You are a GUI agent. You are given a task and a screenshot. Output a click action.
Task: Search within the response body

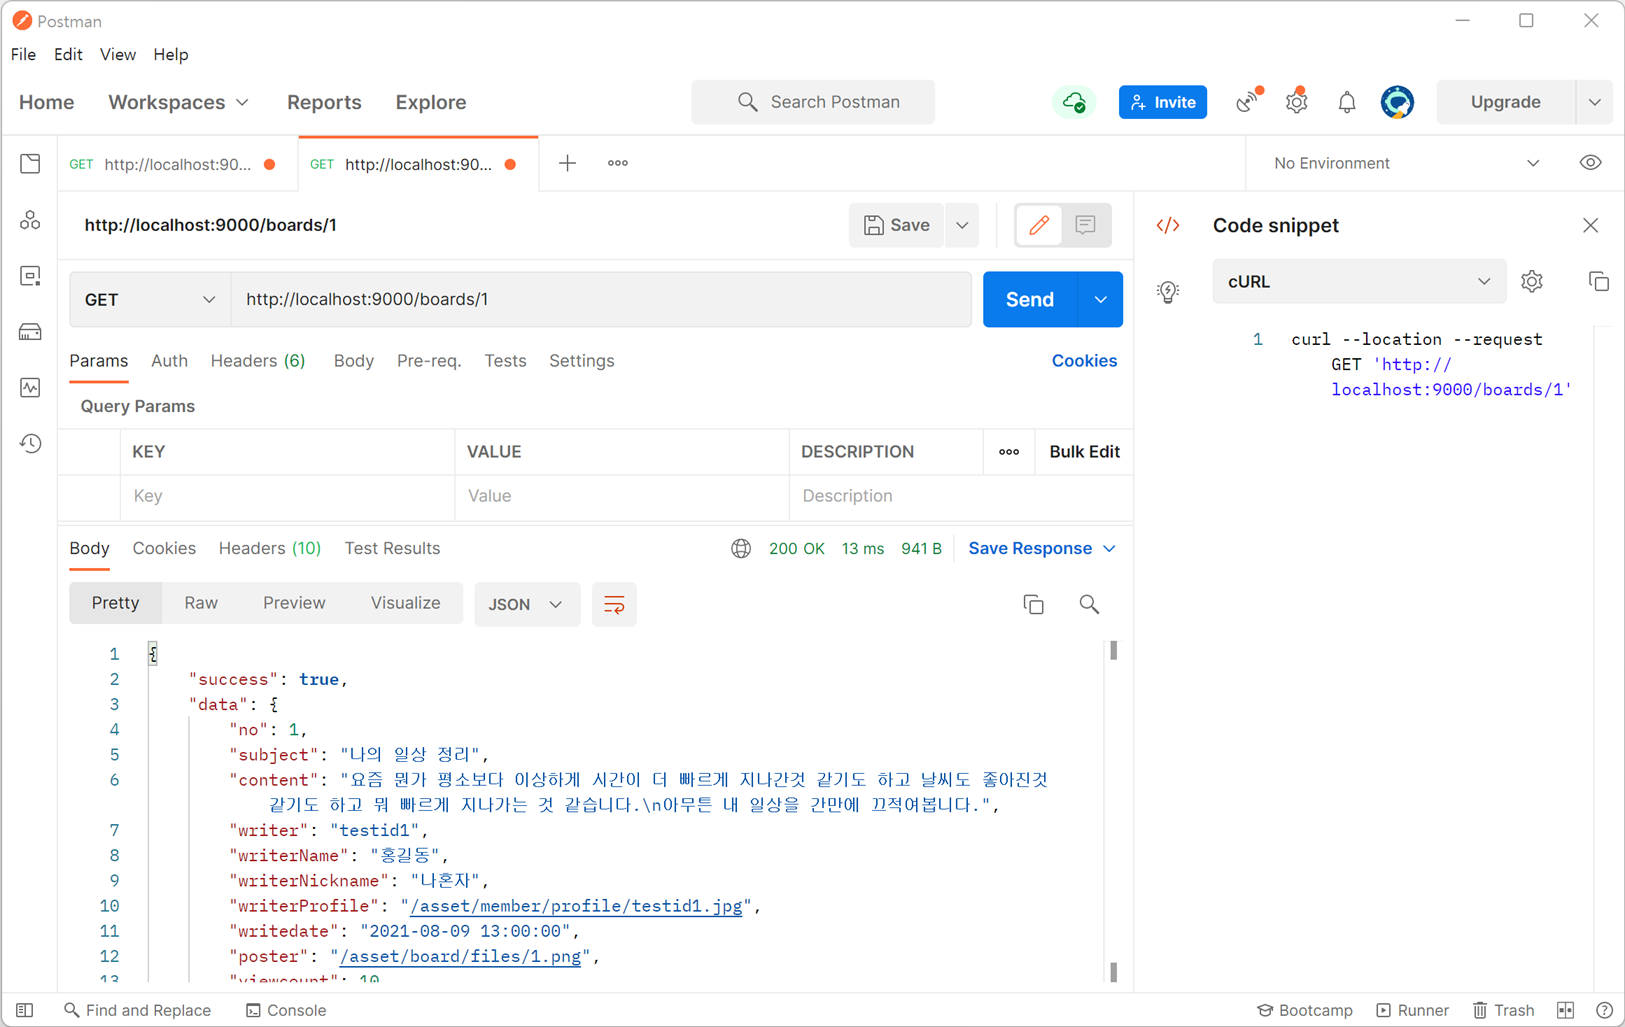pyautogui.click(x=1089, y=604)
